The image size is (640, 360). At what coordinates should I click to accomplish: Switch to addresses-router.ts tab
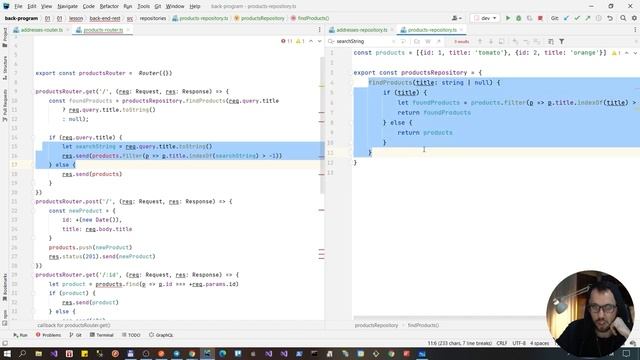(42, 30)
